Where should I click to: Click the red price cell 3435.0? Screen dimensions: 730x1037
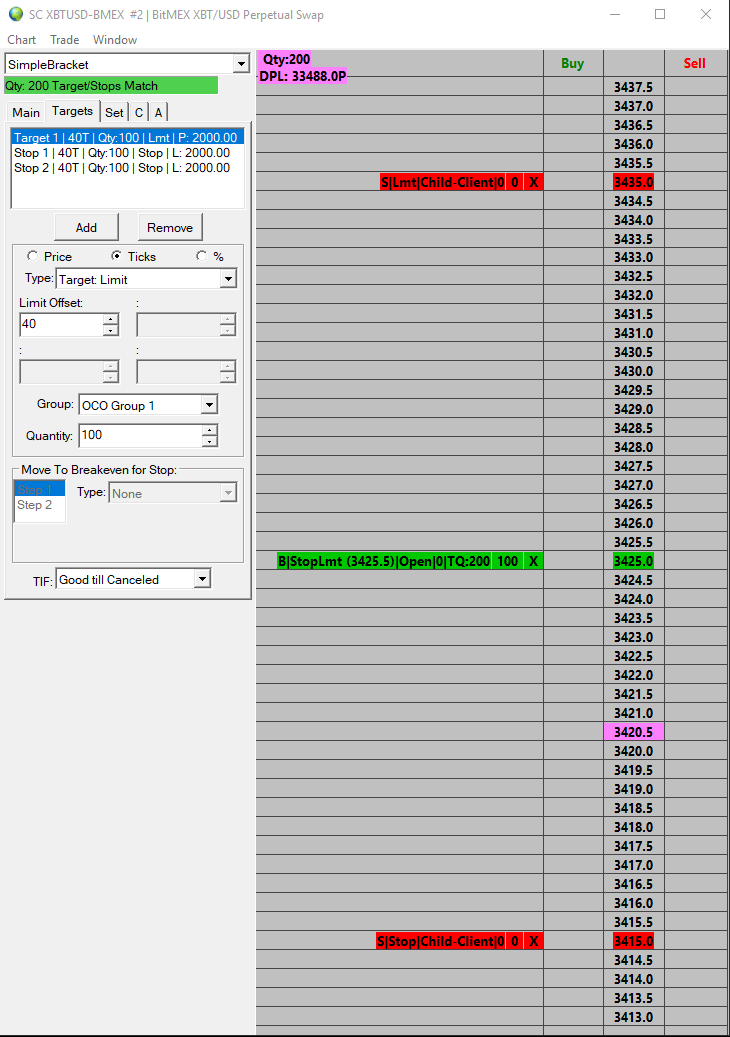633,183
